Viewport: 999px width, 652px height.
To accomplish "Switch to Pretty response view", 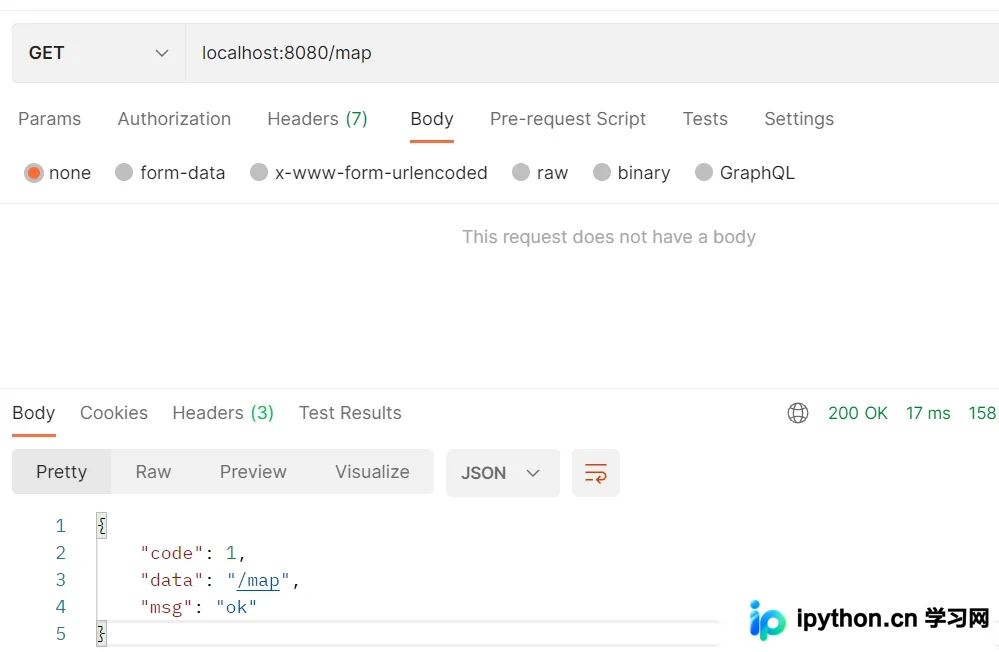I will (x=62, y=472).
